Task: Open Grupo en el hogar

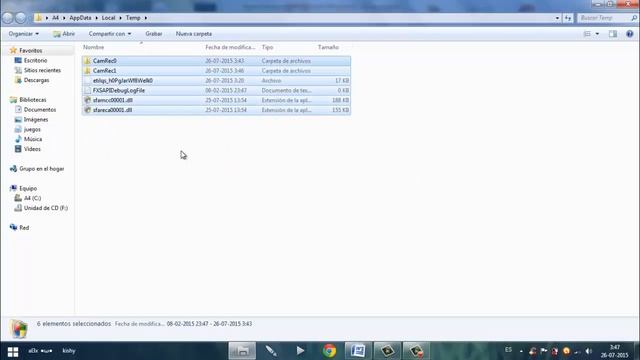Action: coord(42,169)
